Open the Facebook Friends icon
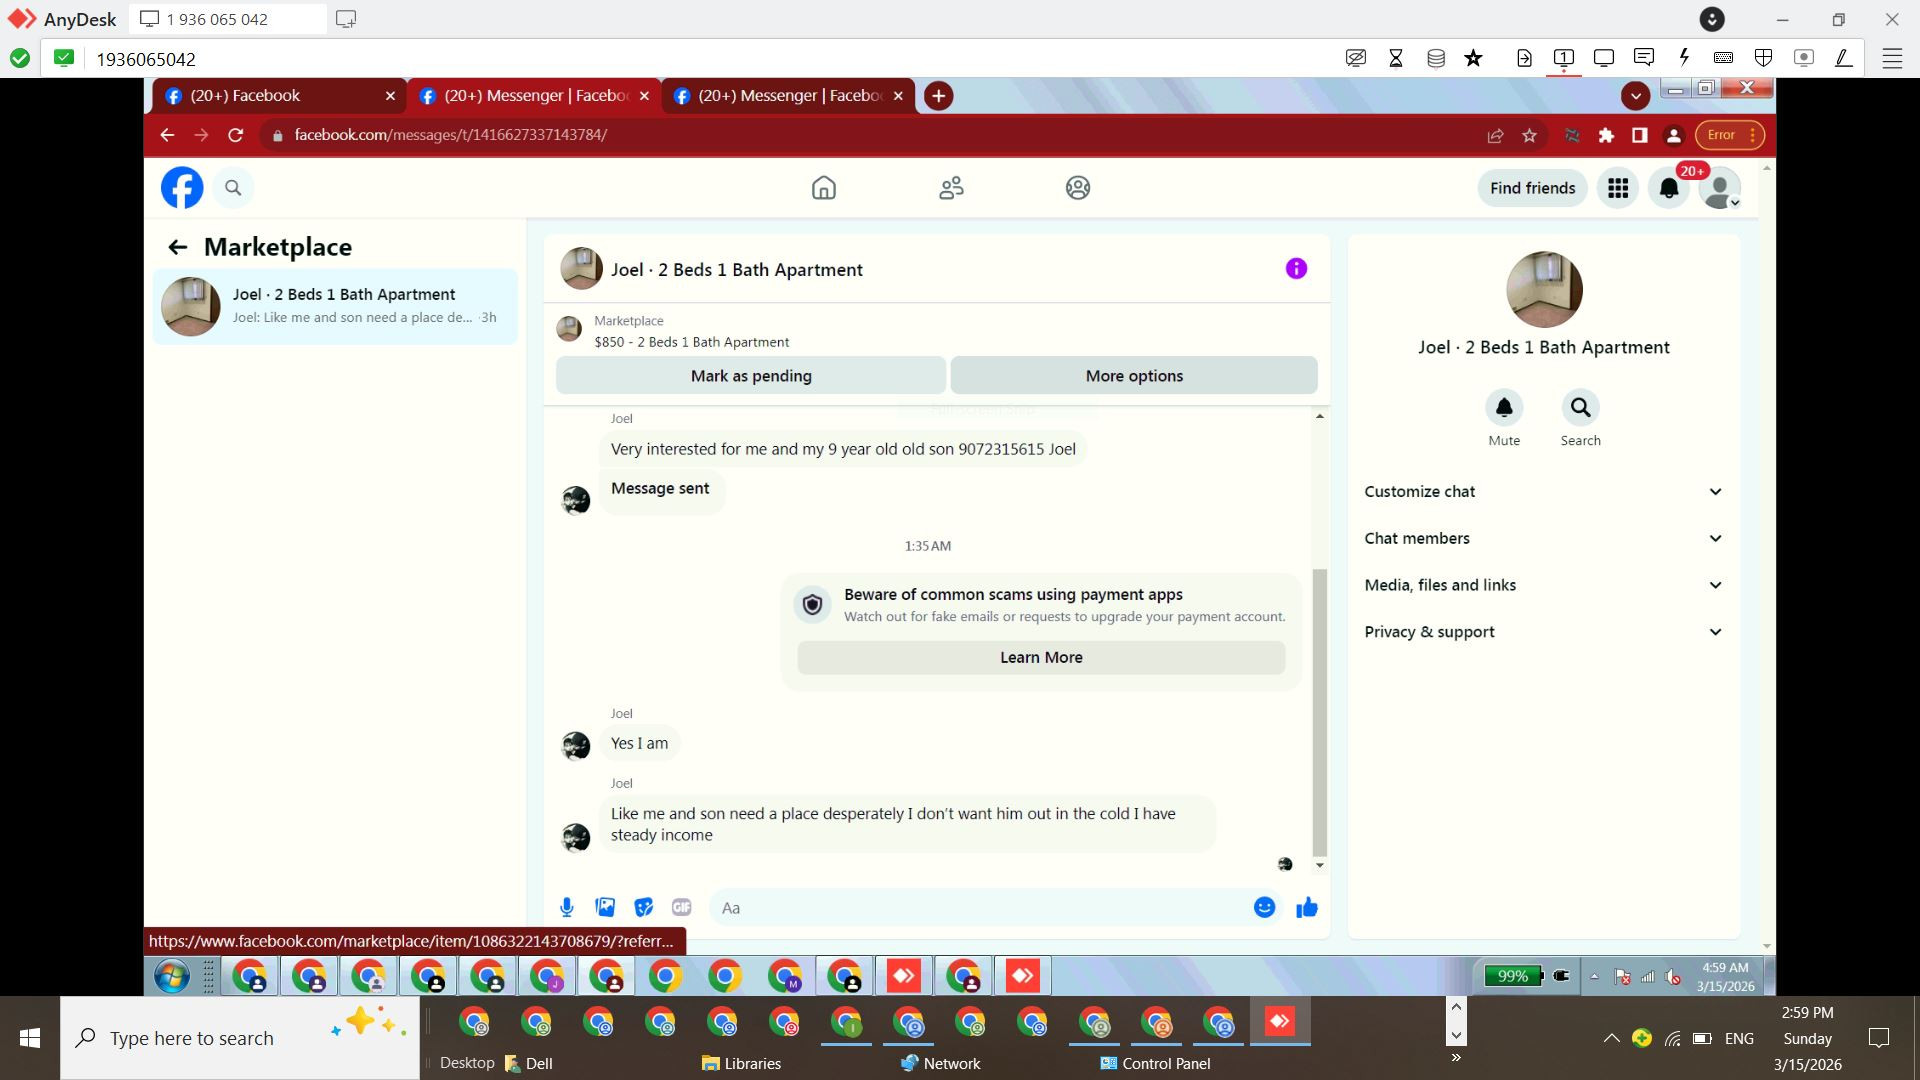 [x=951, y=188]
